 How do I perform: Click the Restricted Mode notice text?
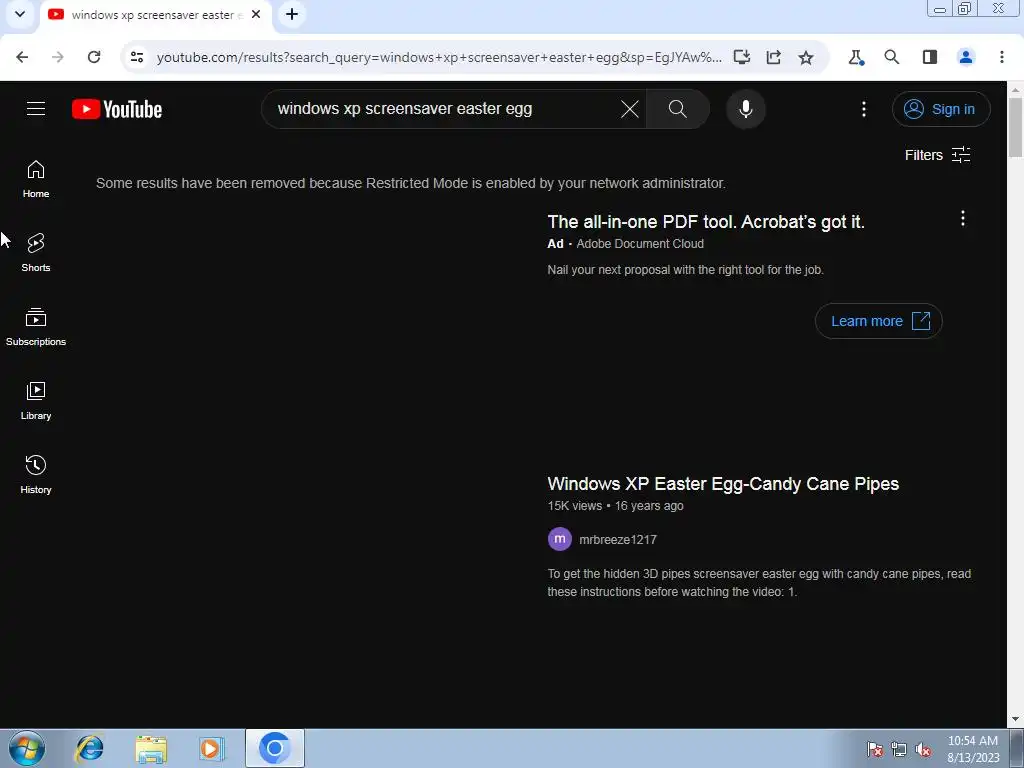pos(411,184)
